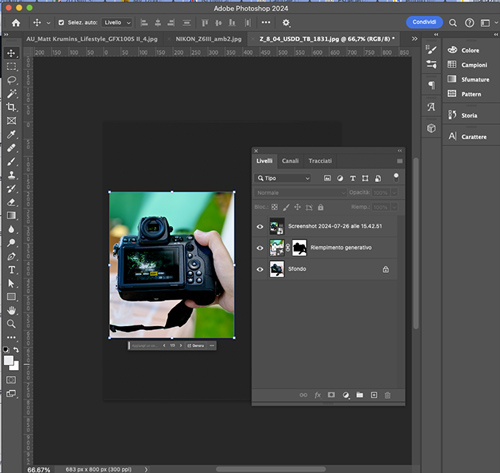This screenshot has height=473, width=500.
Task: Create a new layer group folder
Action: point(360,395)
